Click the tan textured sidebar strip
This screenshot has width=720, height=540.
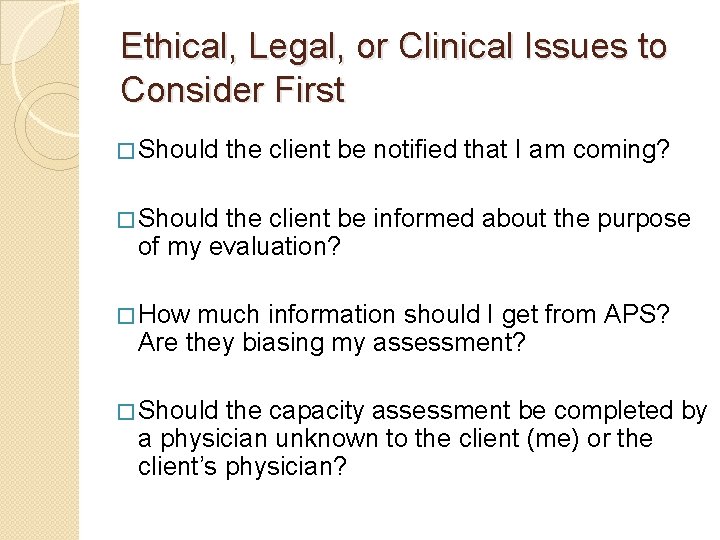click(39, 270)
